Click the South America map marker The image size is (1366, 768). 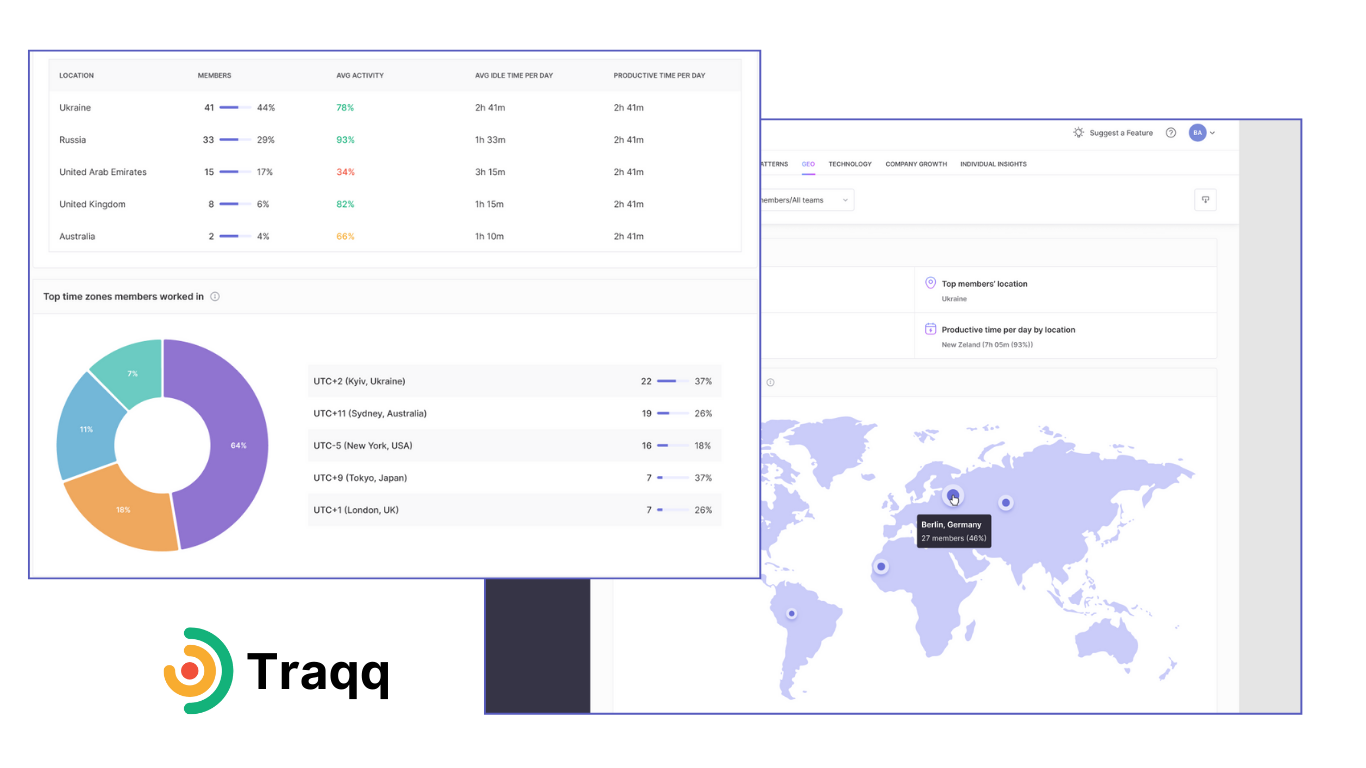pos(791,613)
